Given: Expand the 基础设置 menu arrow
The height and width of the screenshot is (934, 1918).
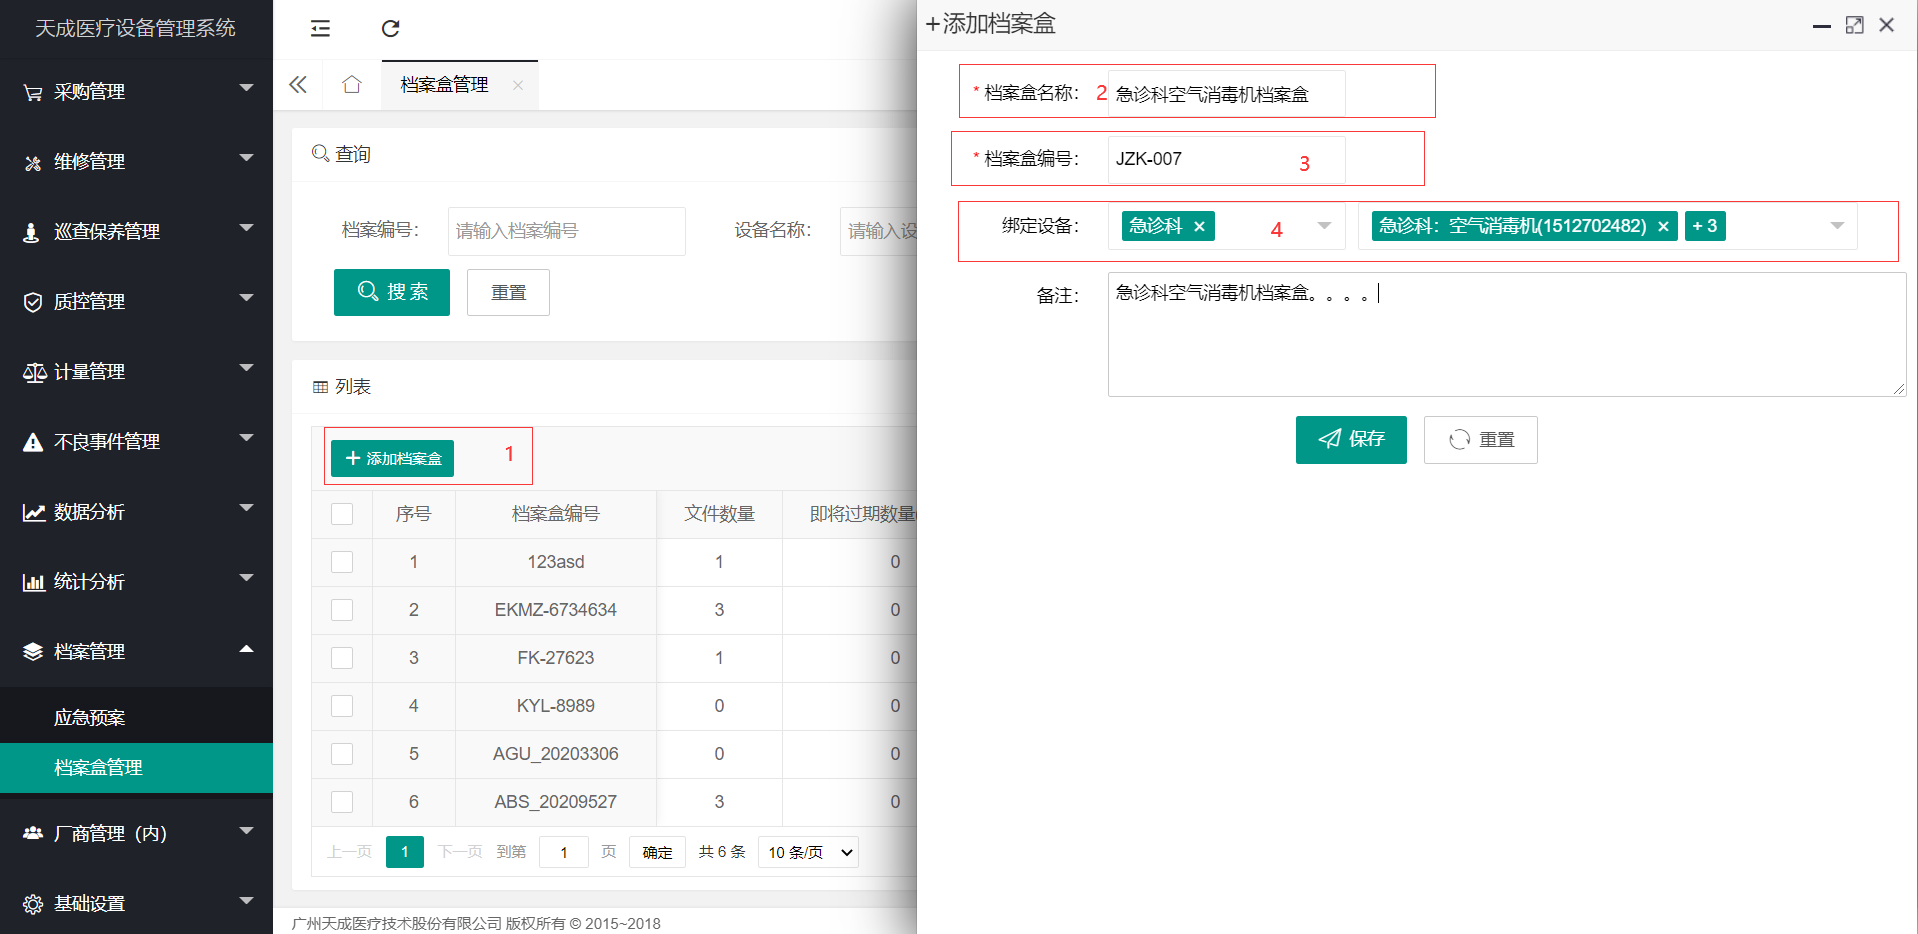Looking at the screenshot, I should [x=246, y=900].
